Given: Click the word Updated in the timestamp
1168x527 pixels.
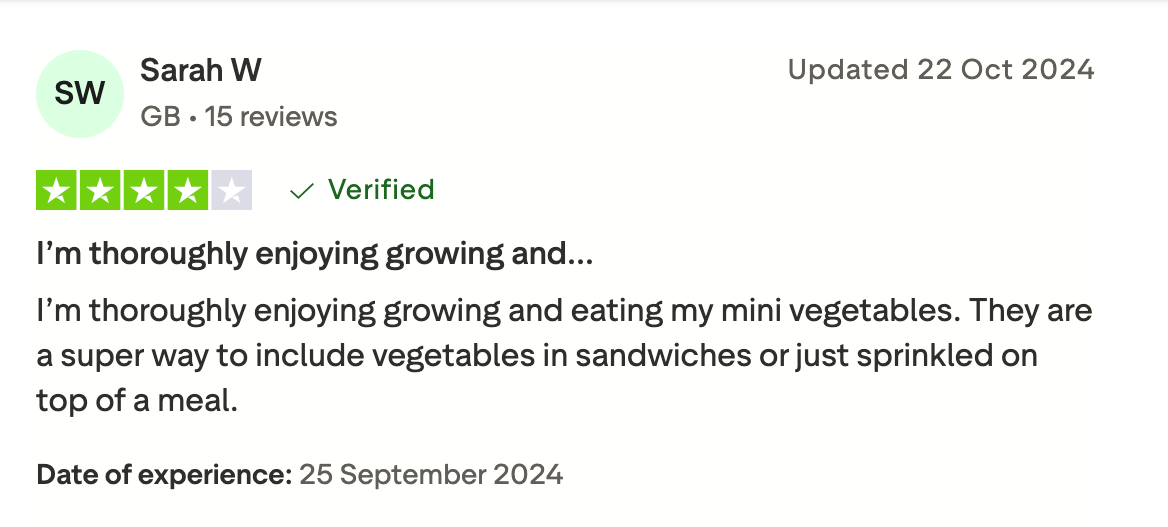Looking at the screenshot, I should [847, 70].
